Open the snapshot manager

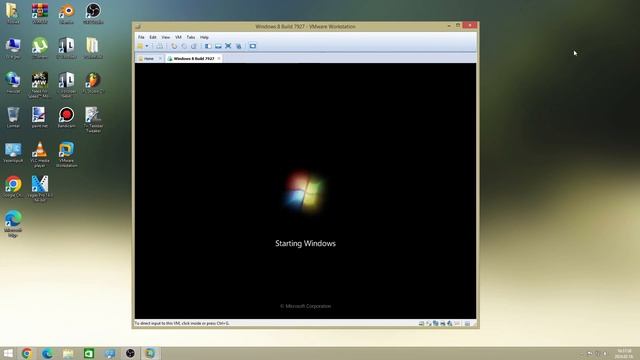coord(194,46)
